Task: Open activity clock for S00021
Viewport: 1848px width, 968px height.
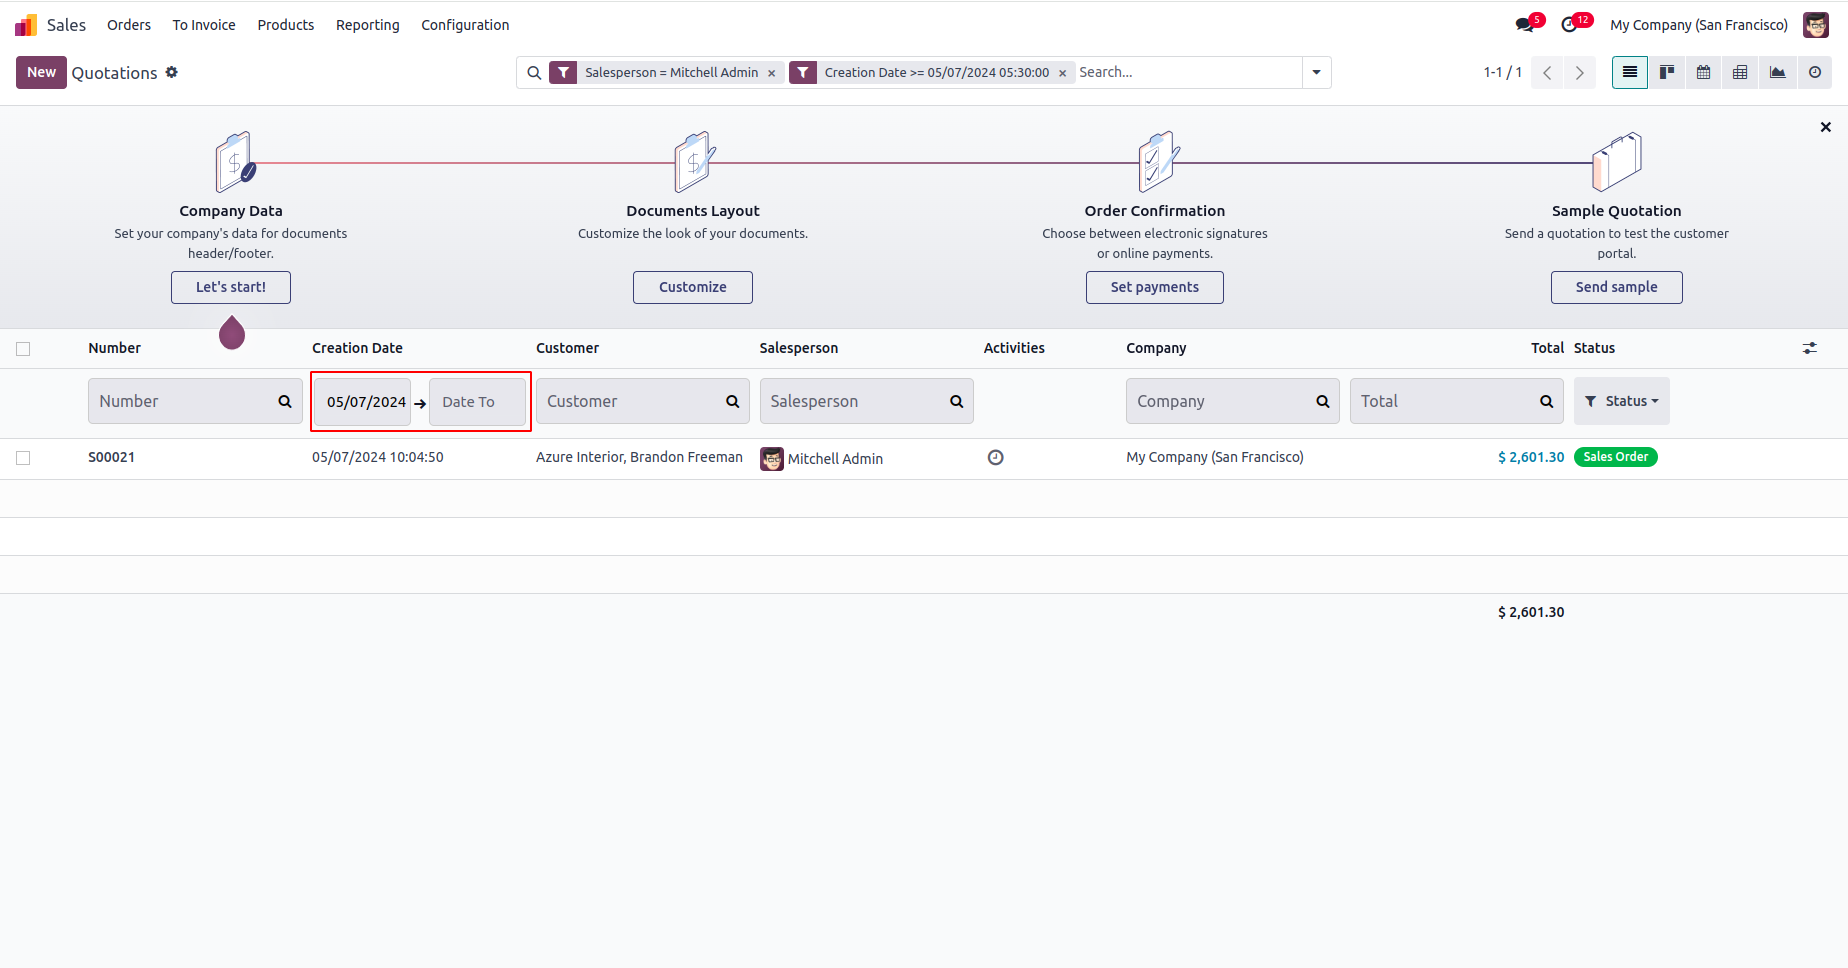Action: coord(996,458)
